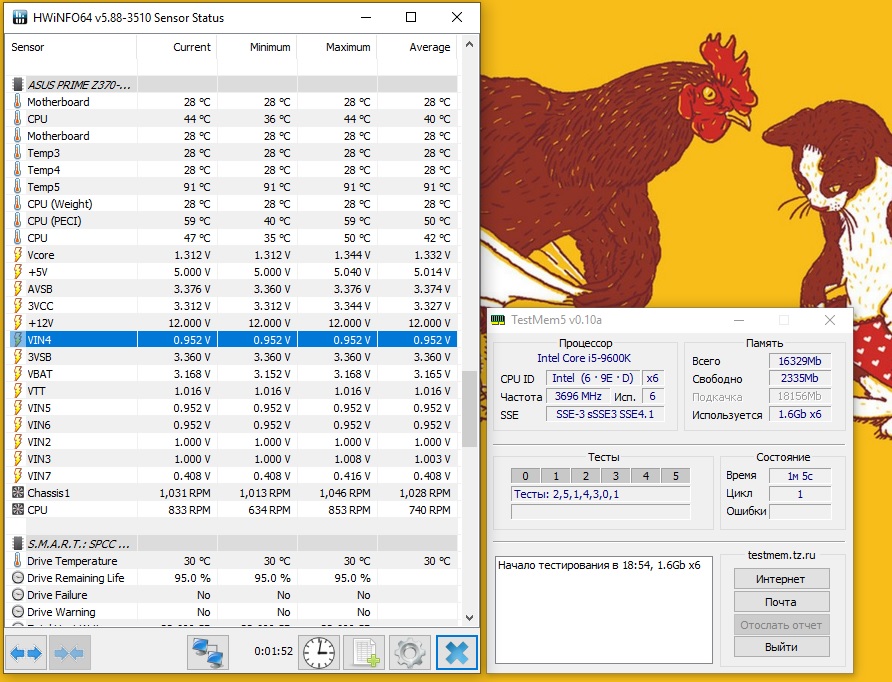Click the Current column header

[x=177, y=47]
